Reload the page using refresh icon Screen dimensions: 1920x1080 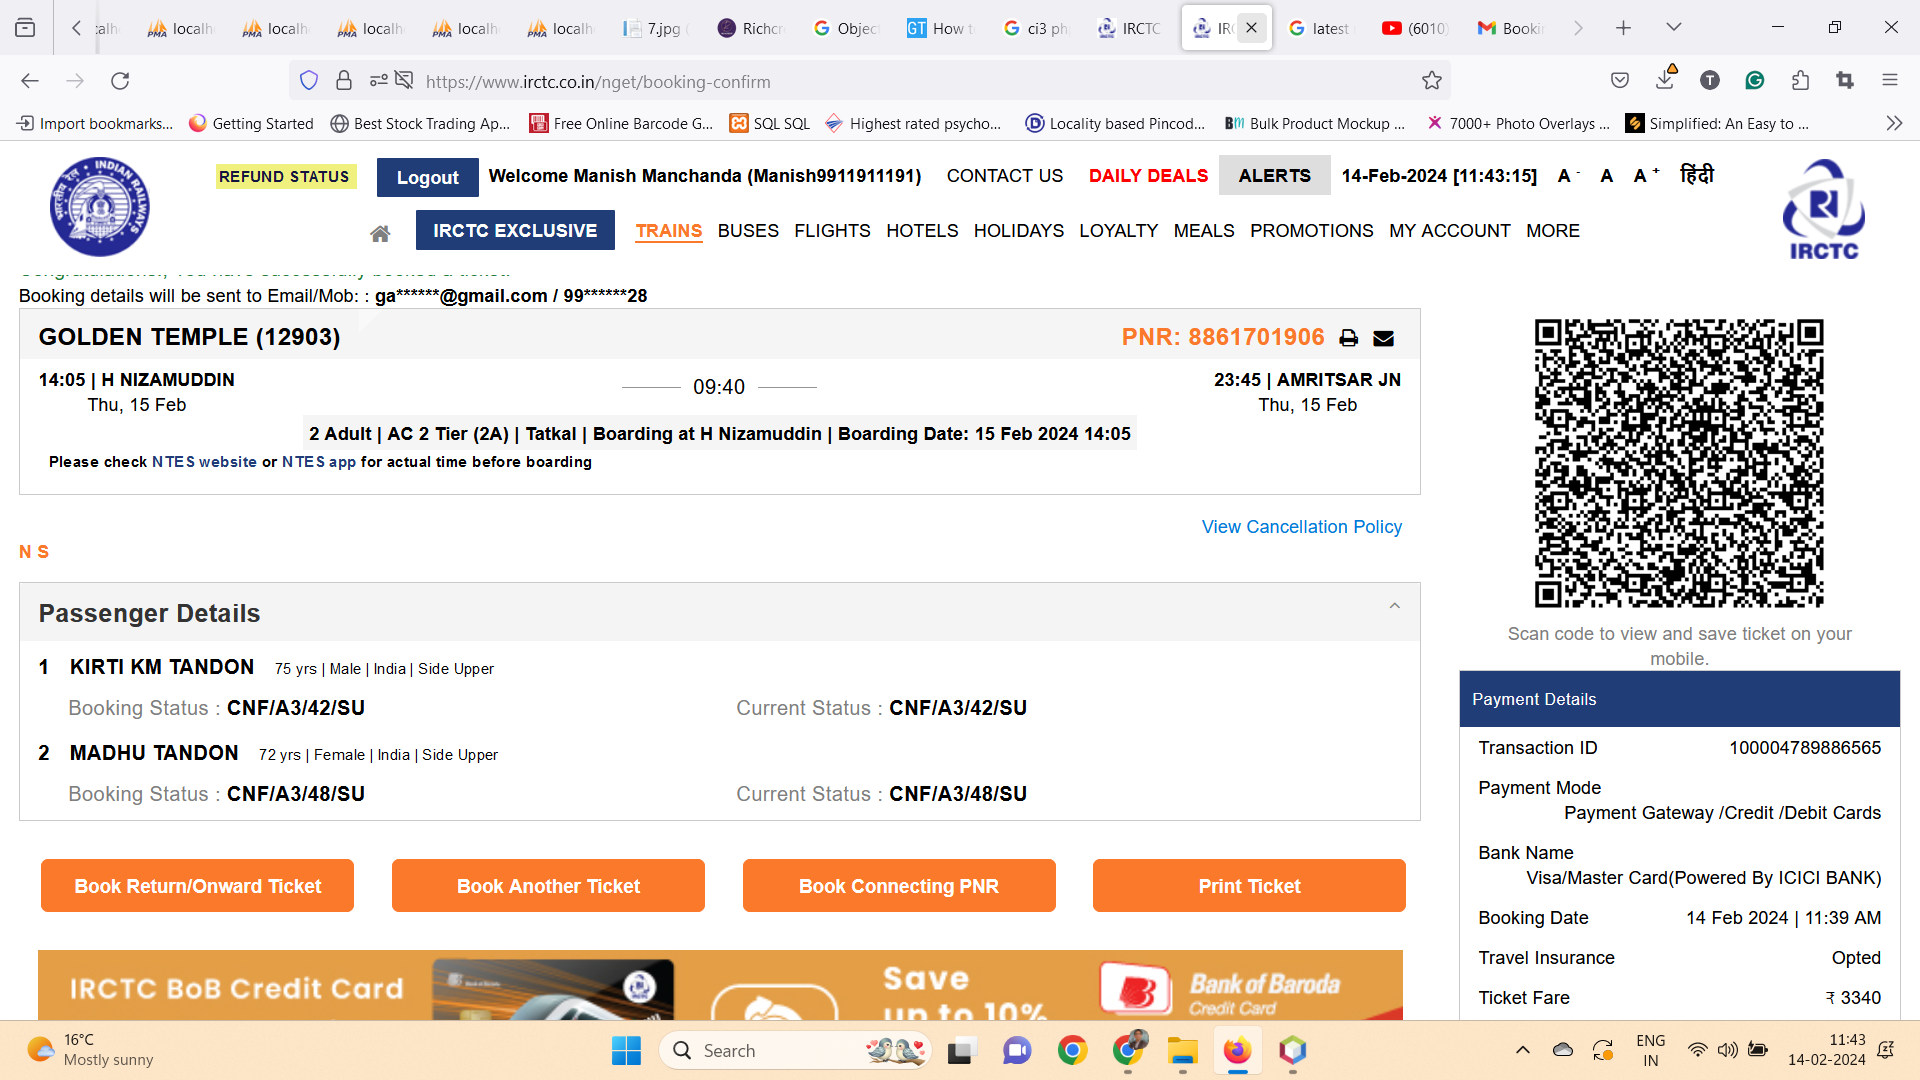pyautogui.click(x=120, y=81)
